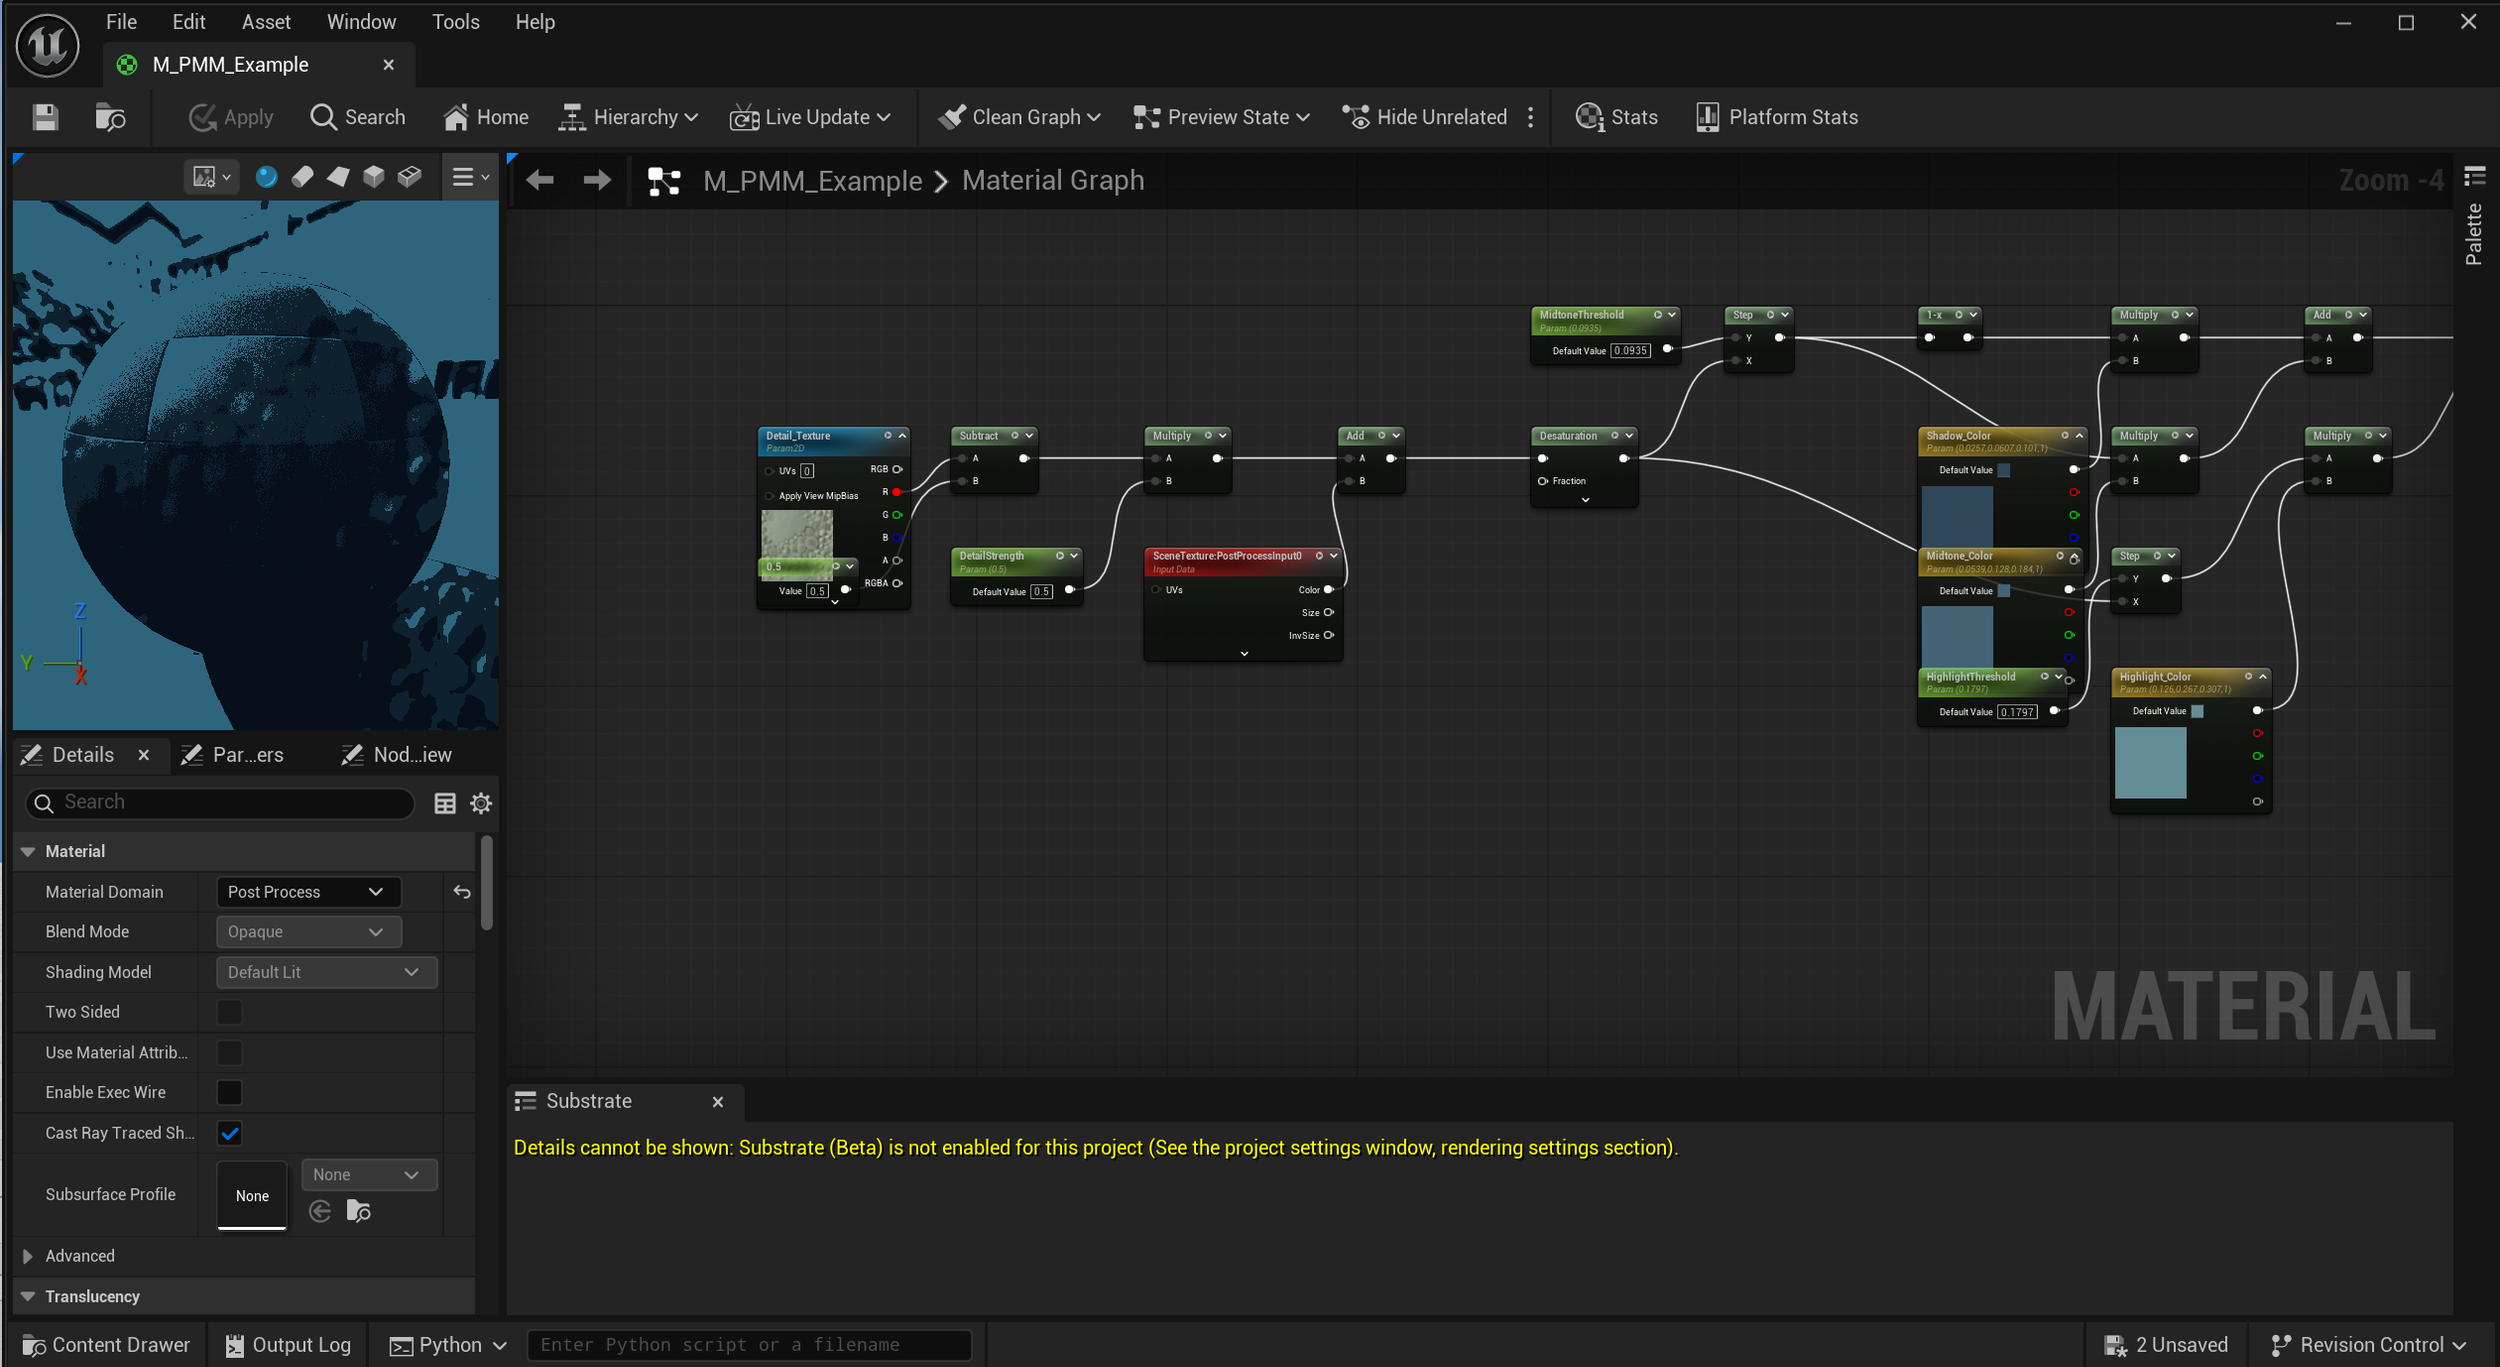Click the Save asset icon
Viewport: 2500px width, 1367px height.
45,117
